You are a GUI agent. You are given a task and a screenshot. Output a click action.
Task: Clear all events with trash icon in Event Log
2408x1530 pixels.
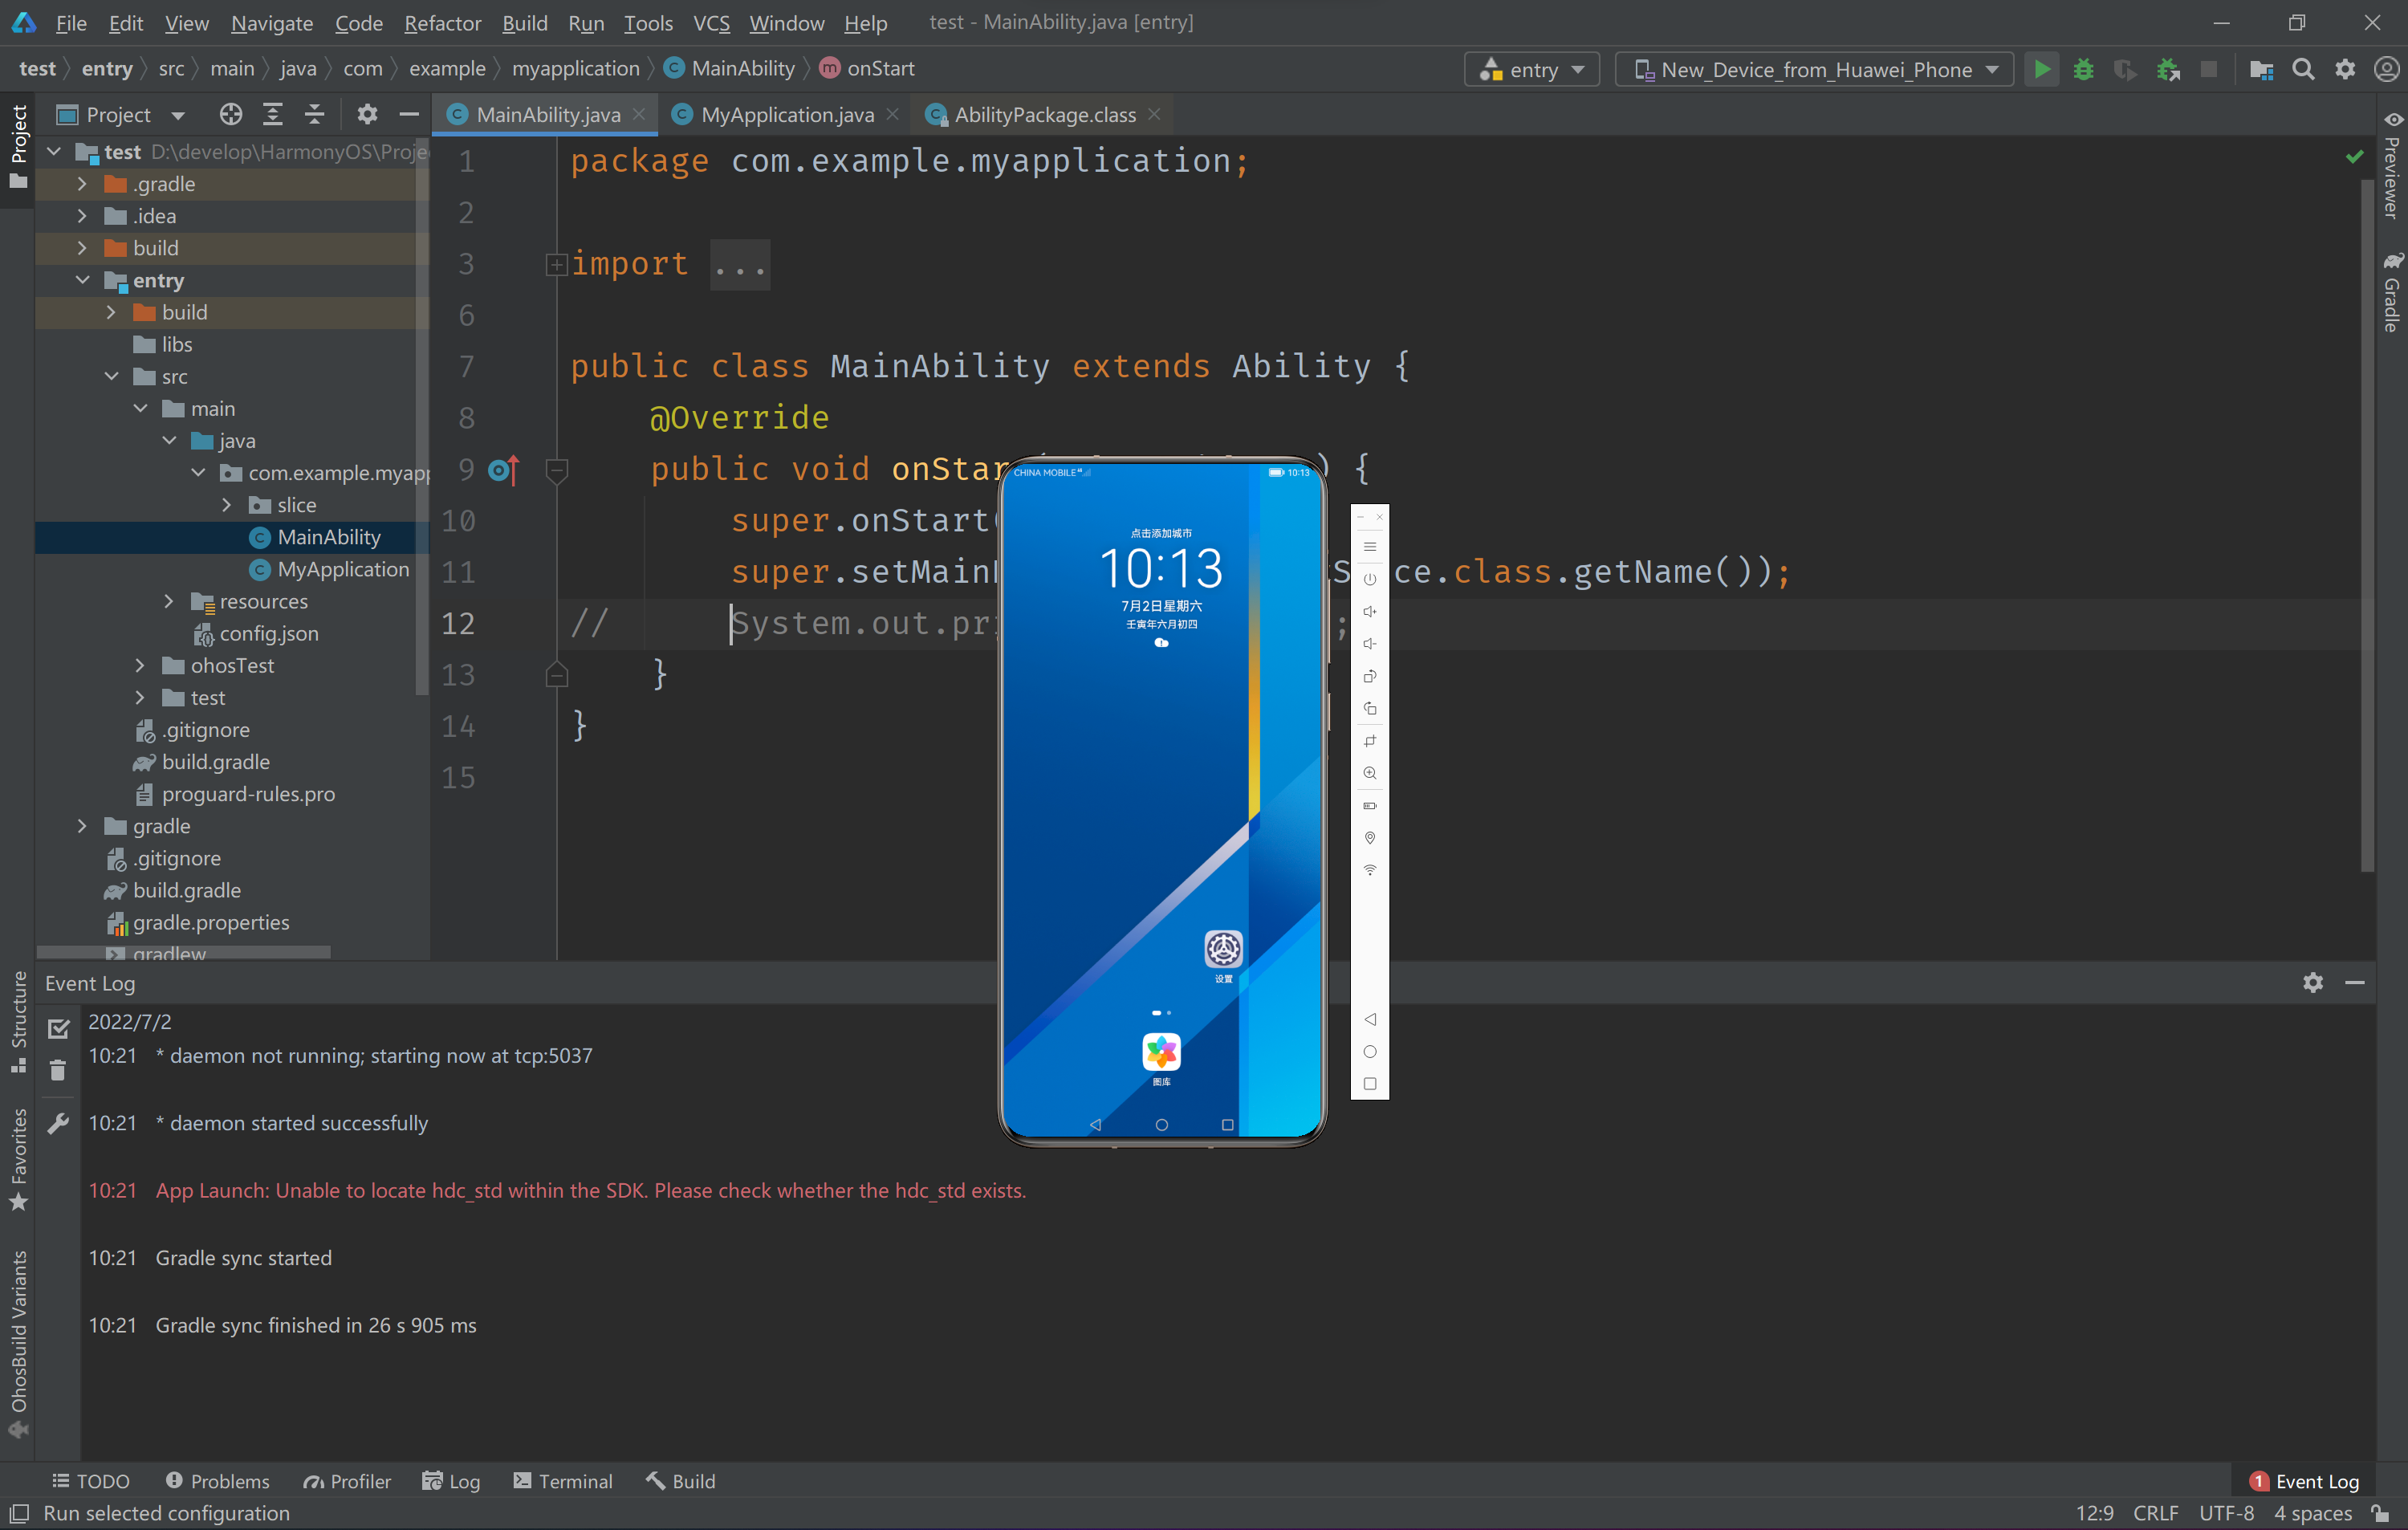click(58, 1071)
